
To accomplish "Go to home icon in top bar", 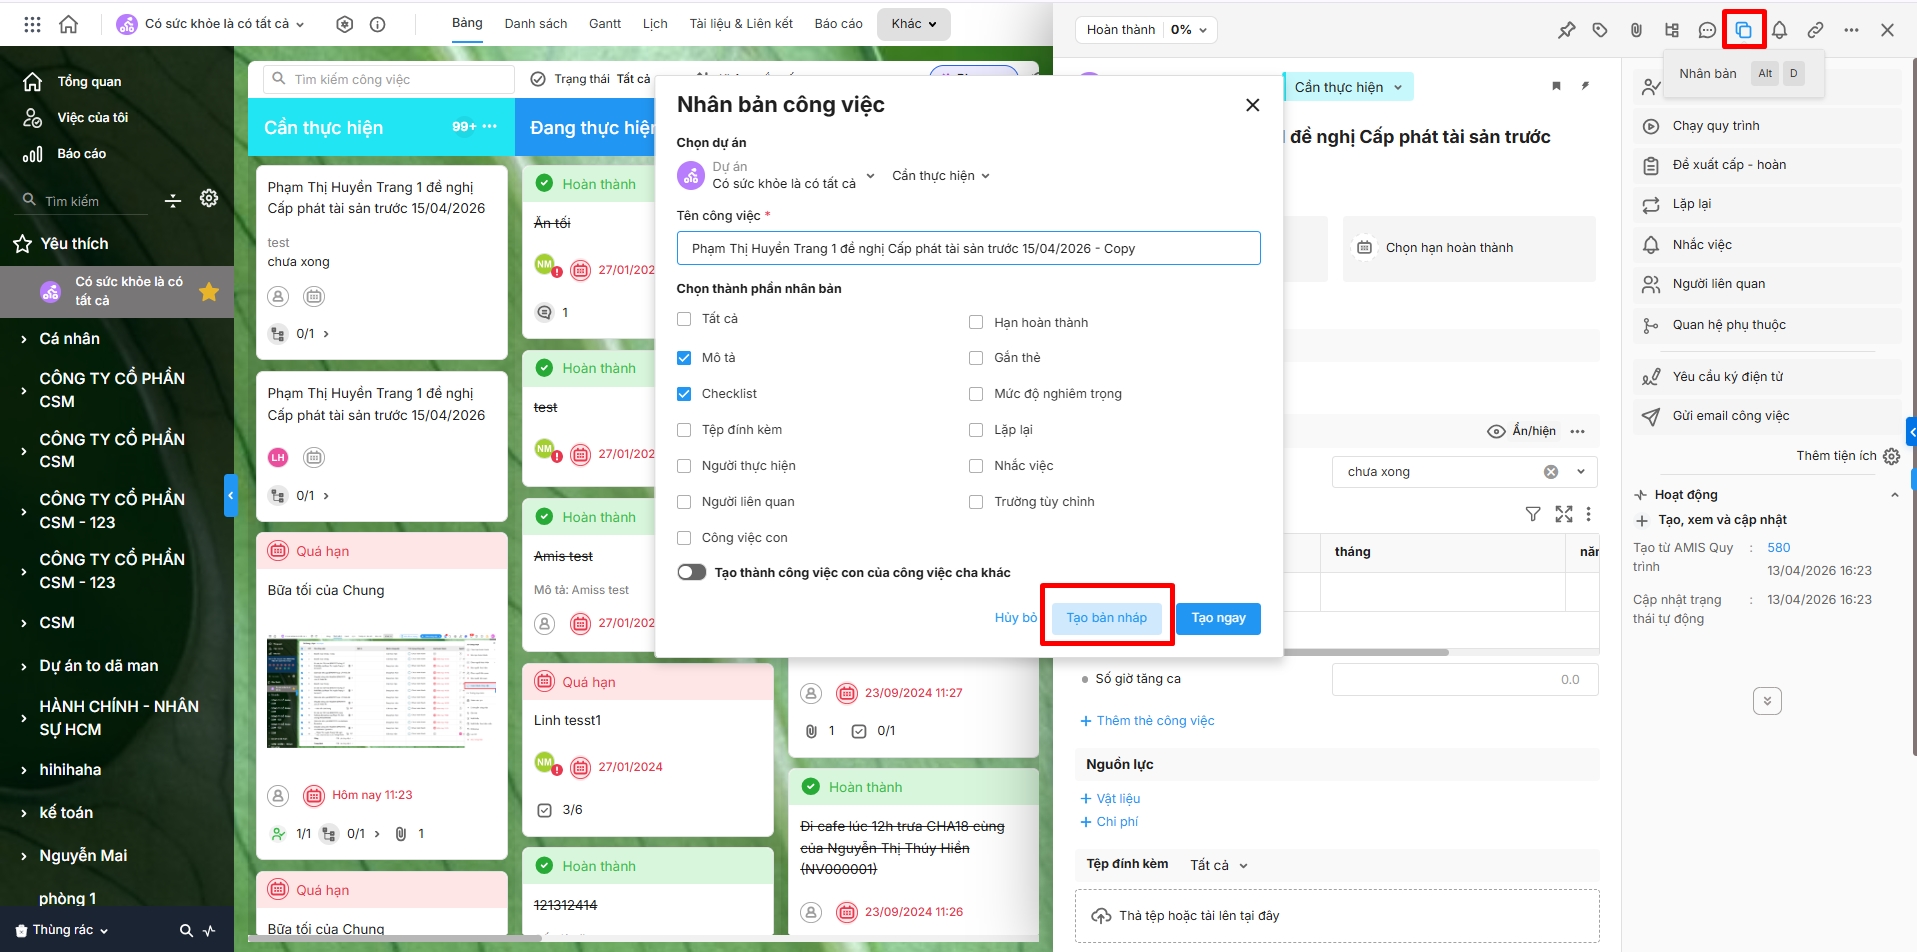I will (69, 24).
